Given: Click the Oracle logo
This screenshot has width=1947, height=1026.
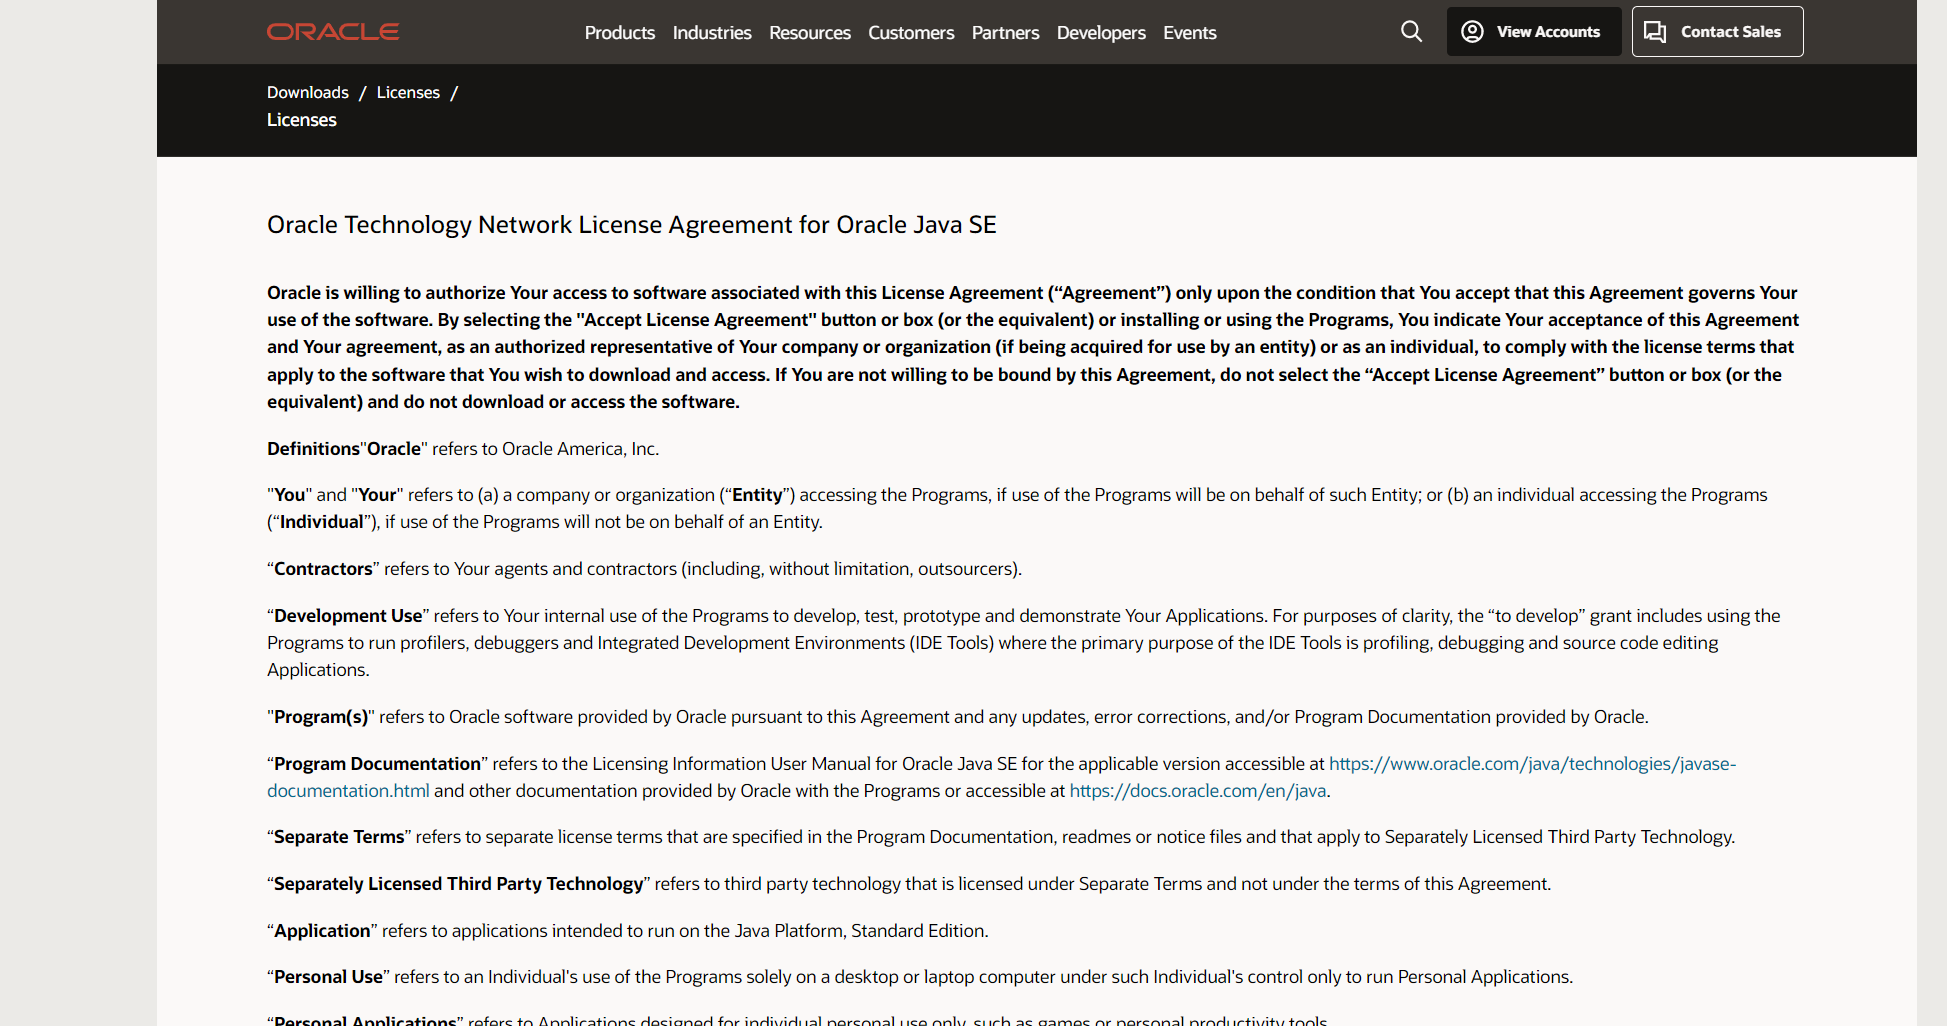Looking at the screenshot, I should (333, 32).
